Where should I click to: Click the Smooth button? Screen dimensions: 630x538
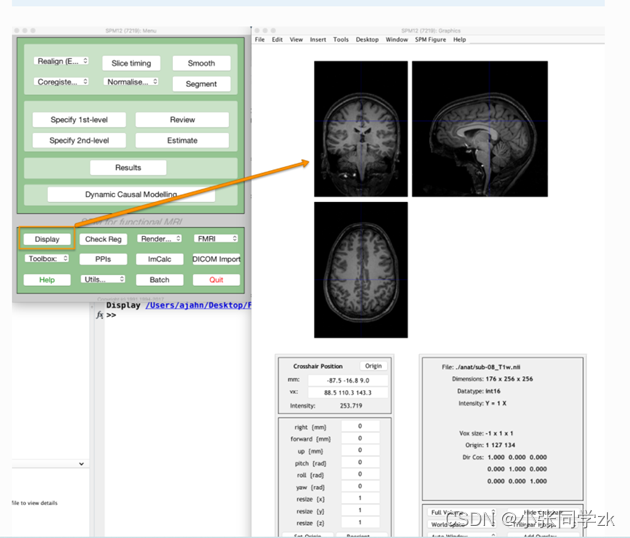201,63
